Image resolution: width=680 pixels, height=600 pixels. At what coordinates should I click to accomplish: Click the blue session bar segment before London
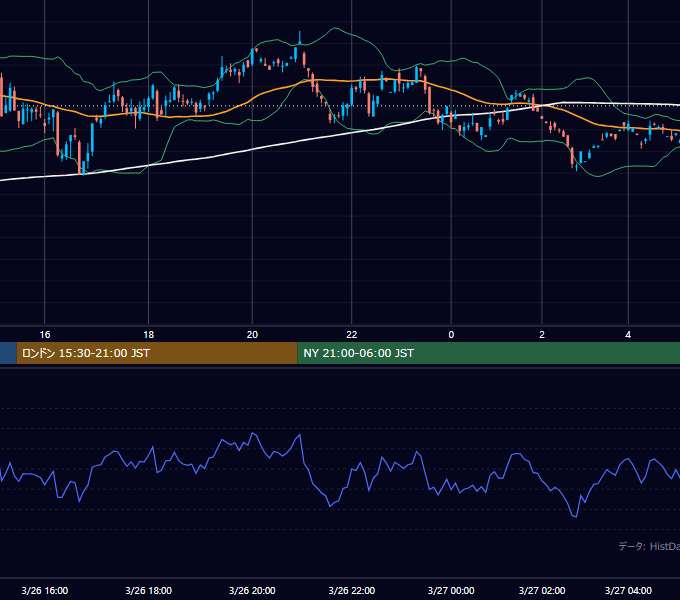point(8,353)
